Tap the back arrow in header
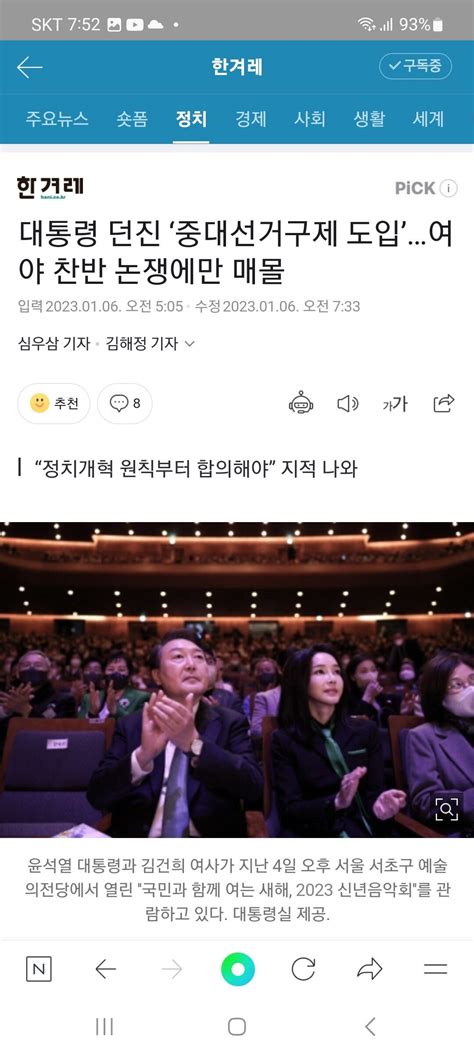 (30, 67)
